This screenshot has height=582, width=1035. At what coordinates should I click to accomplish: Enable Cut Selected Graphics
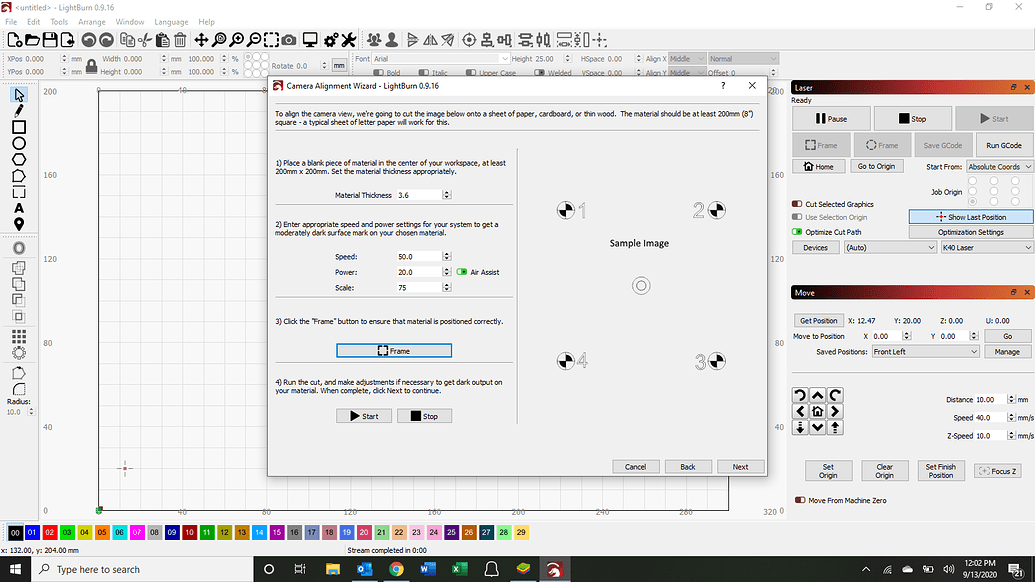[797, 203]
